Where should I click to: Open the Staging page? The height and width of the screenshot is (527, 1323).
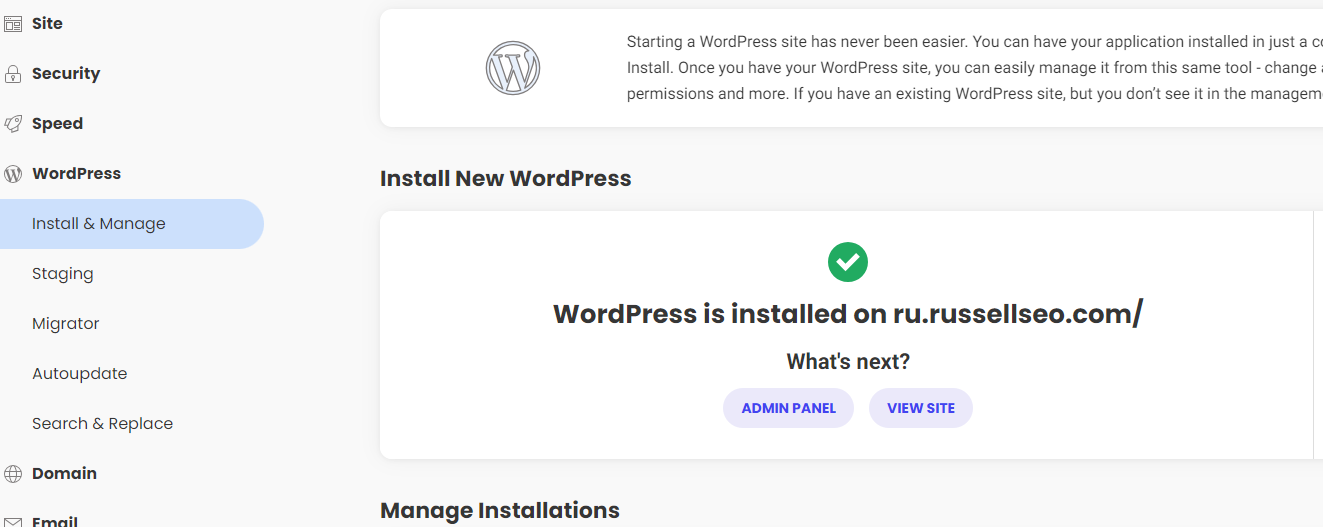pyautogui.click(x=63, y=274)
